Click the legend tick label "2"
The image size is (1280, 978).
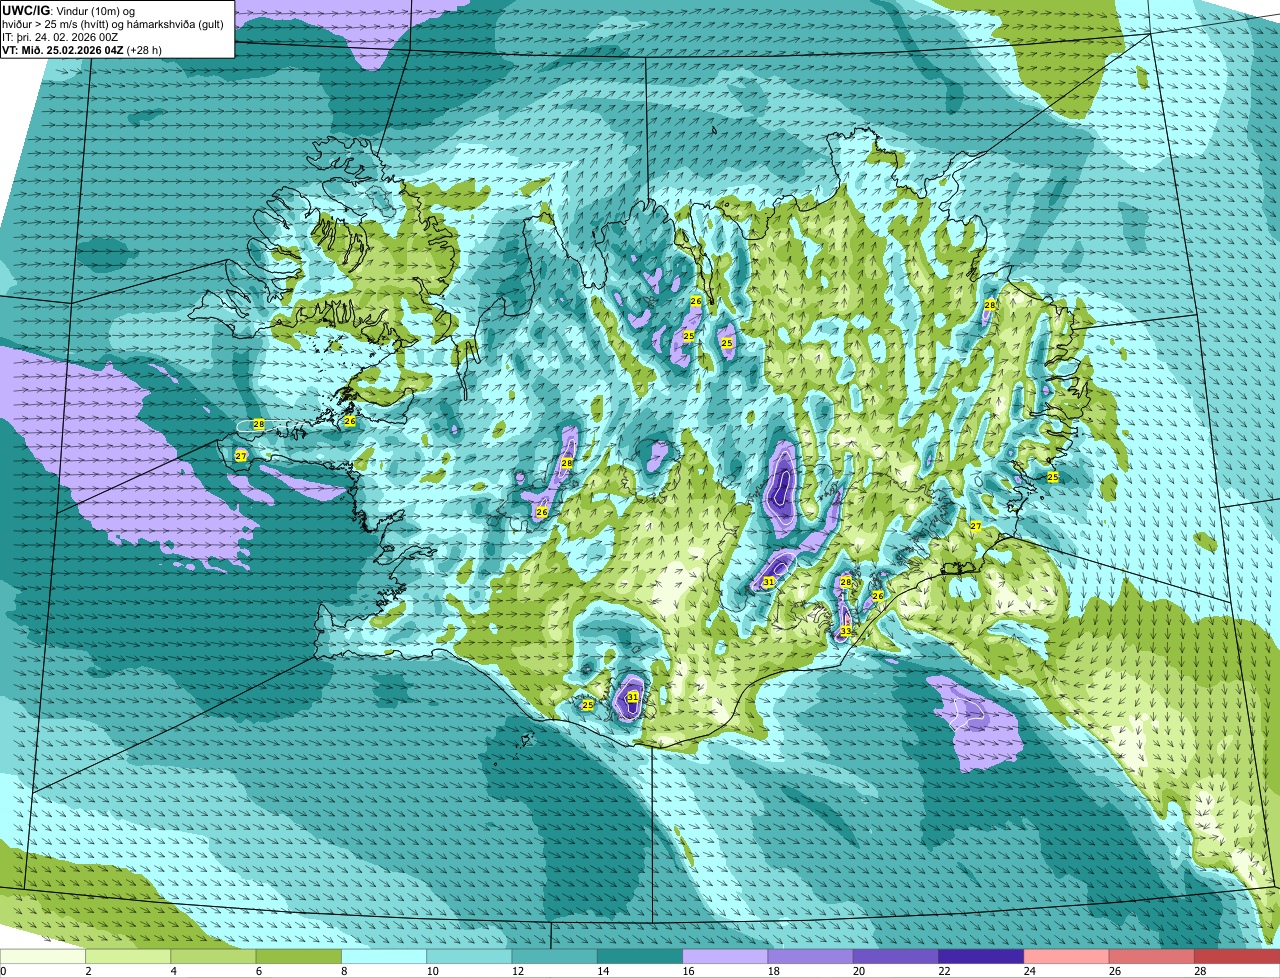tap(88, 971)
